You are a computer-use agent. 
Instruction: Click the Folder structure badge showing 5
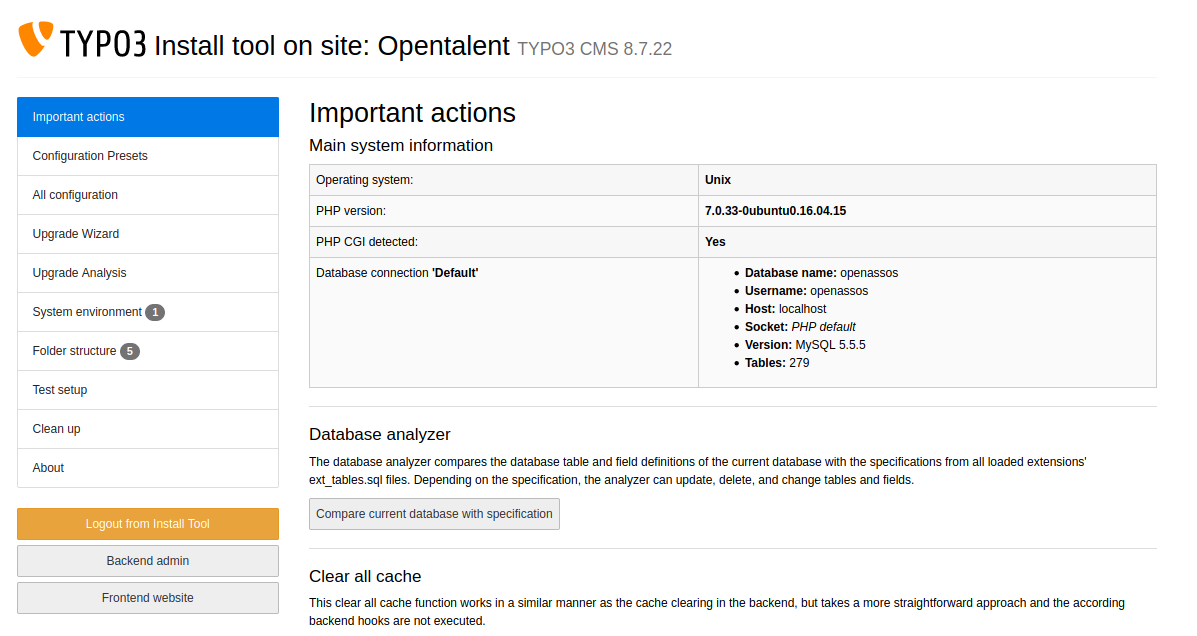(130, 351)
